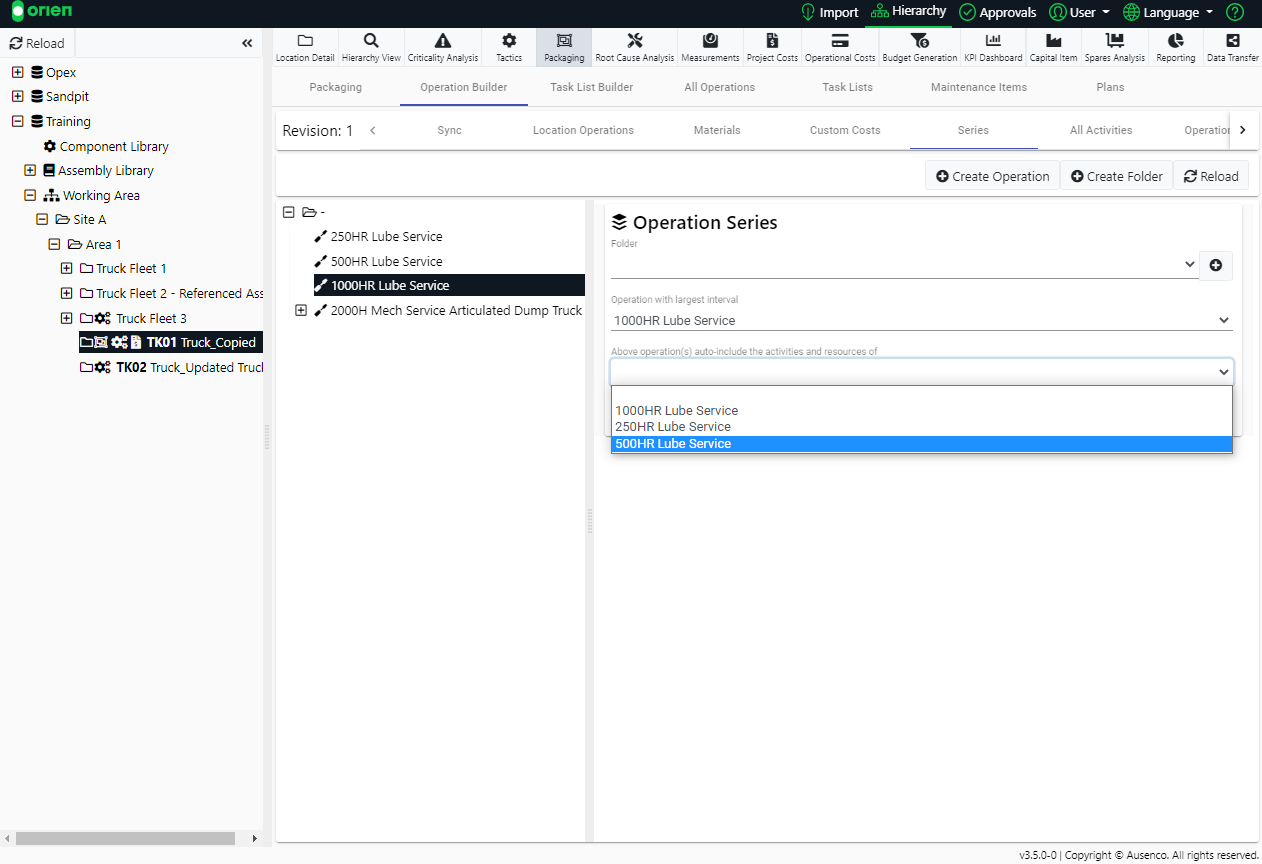The image size is (1262, 864).
Task: Open the All Activities sub-tab
Action: [x=1101, y=130]
